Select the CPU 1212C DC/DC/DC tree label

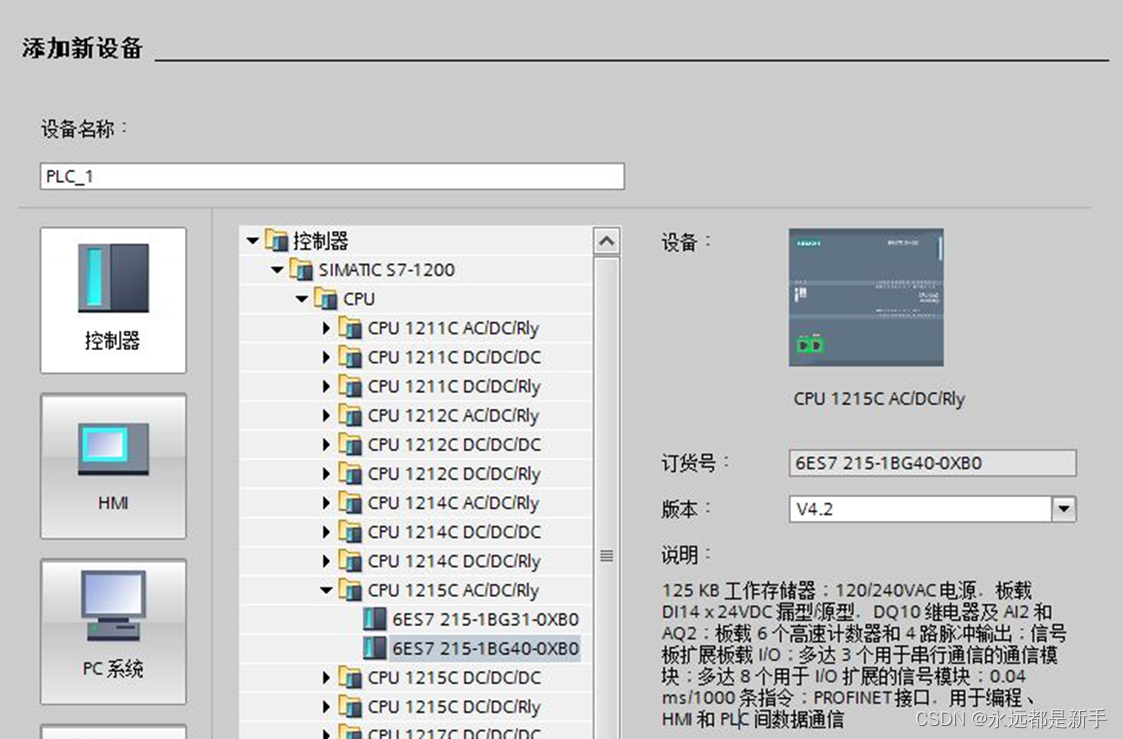click(454, 445)
